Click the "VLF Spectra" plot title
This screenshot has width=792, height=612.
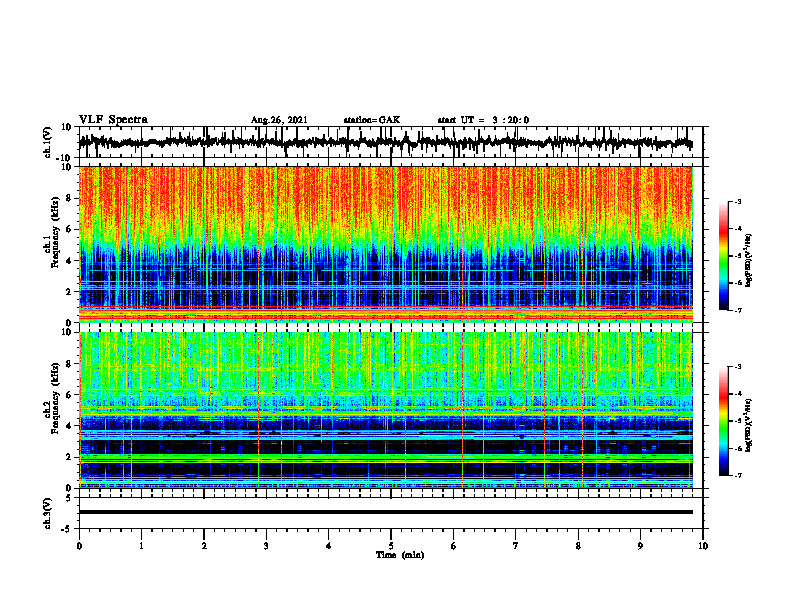point(113,120)
